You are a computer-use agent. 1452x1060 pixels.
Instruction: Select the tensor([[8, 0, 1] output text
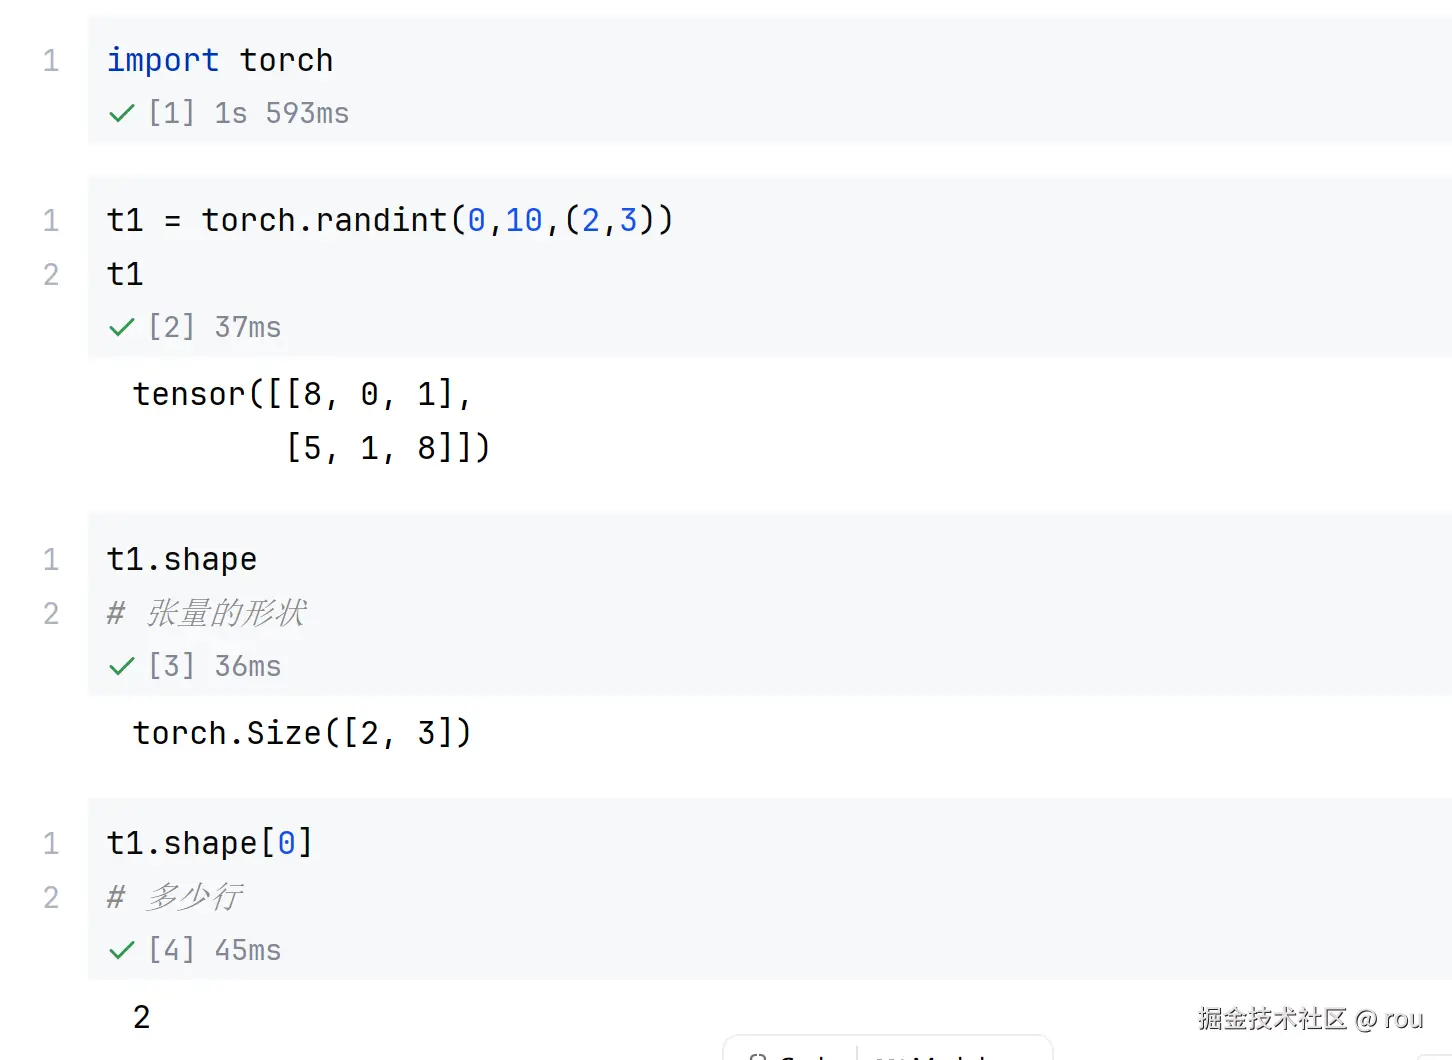click(302, 394)
